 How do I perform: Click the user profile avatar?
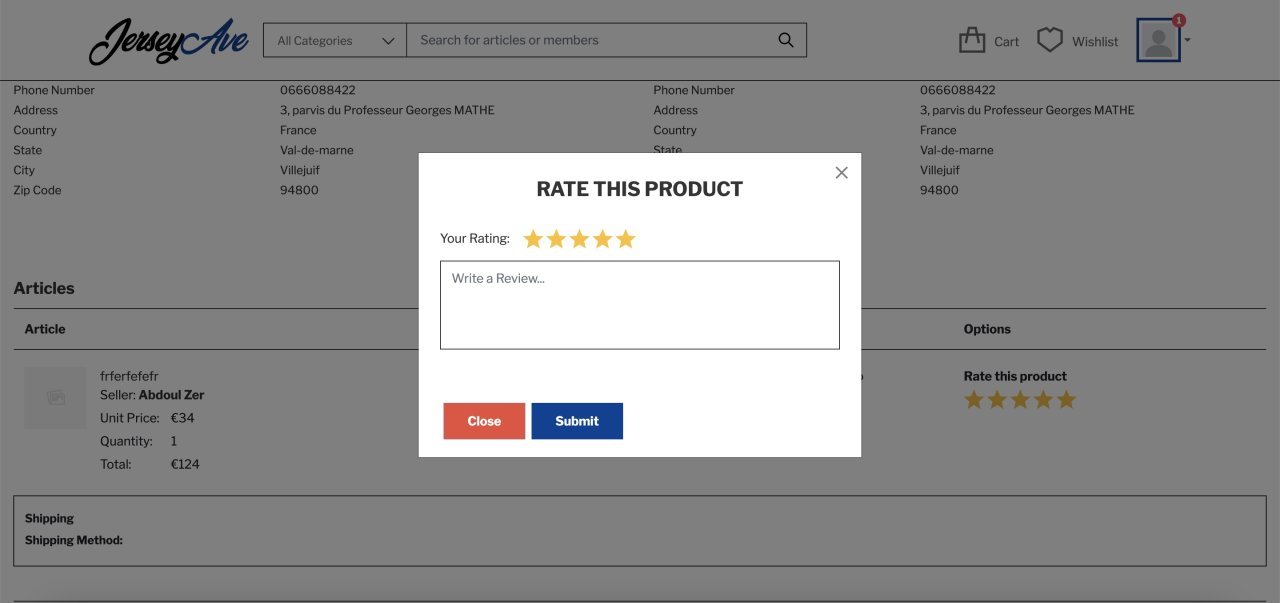tap(1158, 41)
